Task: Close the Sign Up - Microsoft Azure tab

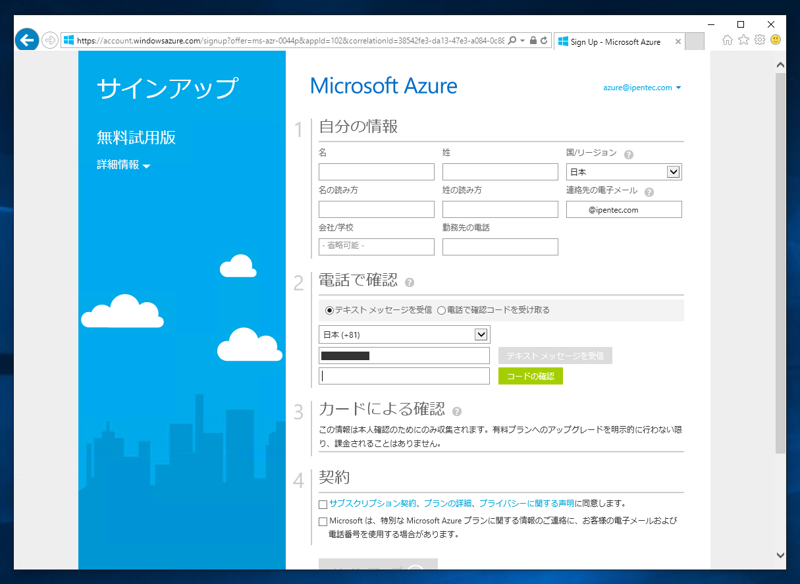Action: (678, 42)
